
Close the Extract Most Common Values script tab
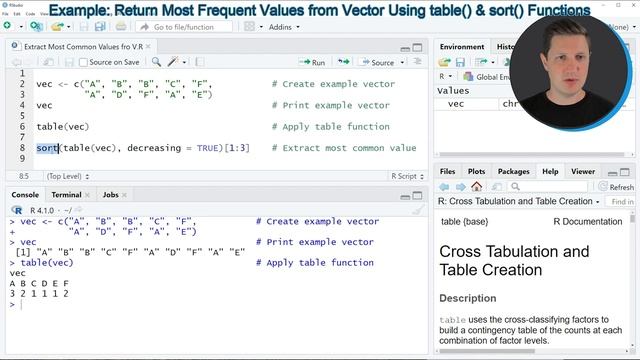coord(148,47)
